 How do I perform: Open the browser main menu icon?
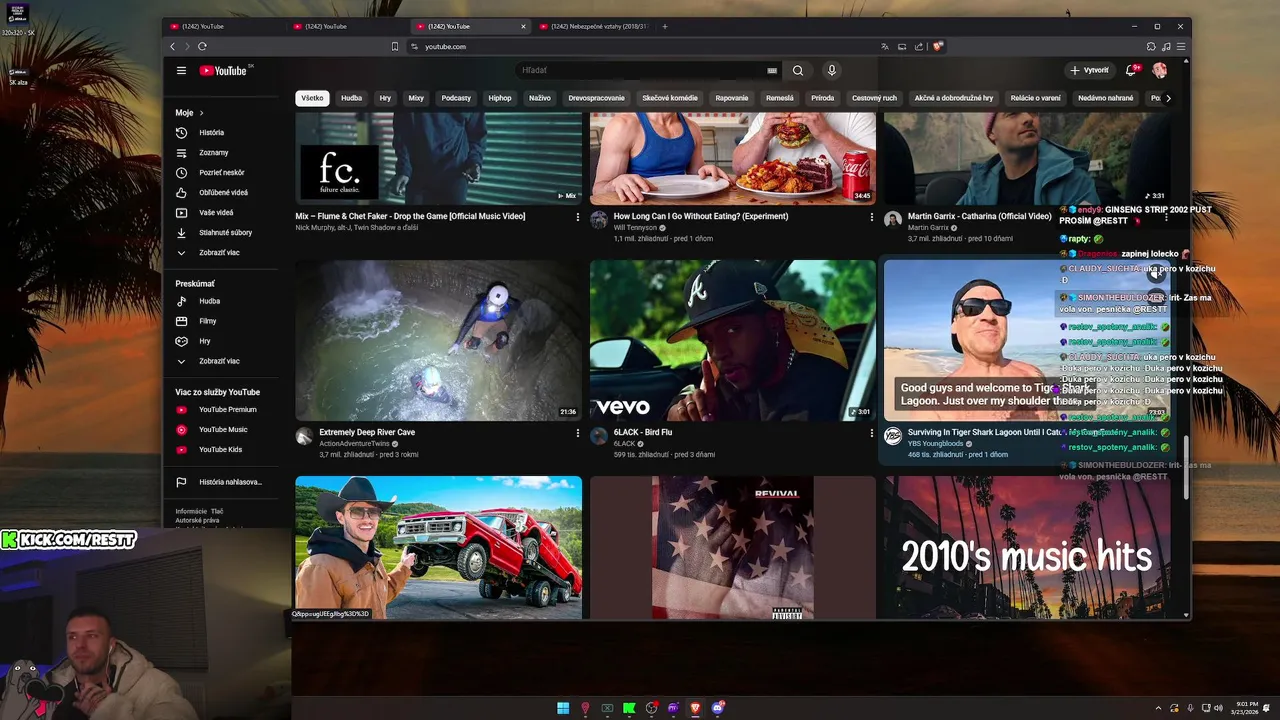point(1181,46)
